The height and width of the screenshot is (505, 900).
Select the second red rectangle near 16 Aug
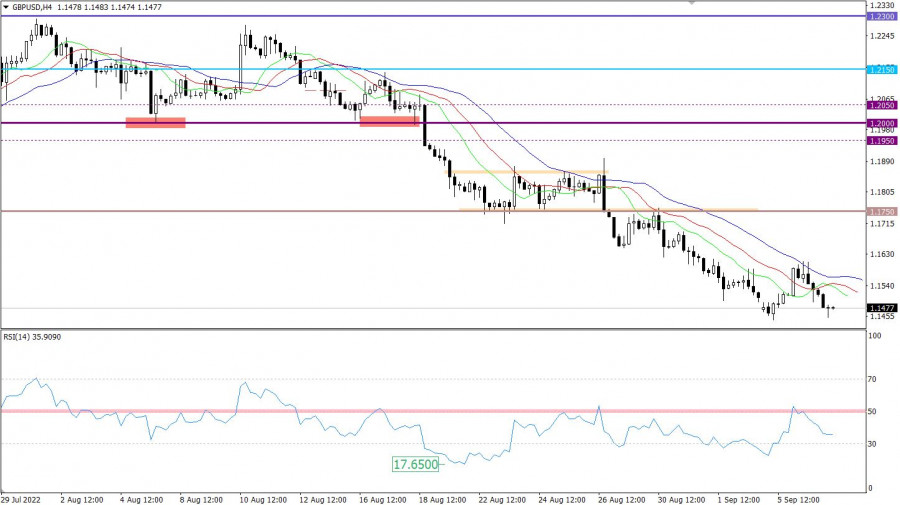(388, 121)
